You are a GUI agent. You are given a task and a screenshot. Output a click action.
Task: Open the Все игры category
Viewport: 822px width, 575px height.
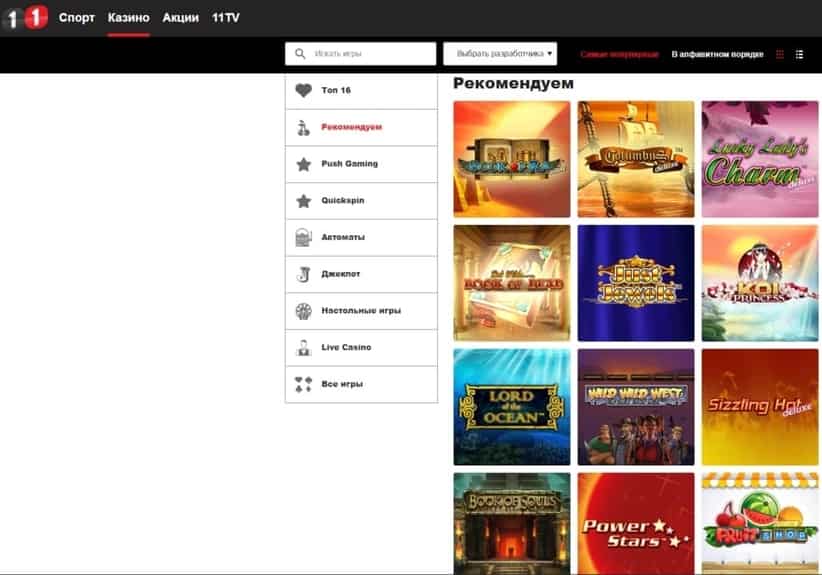coord(361,384)
